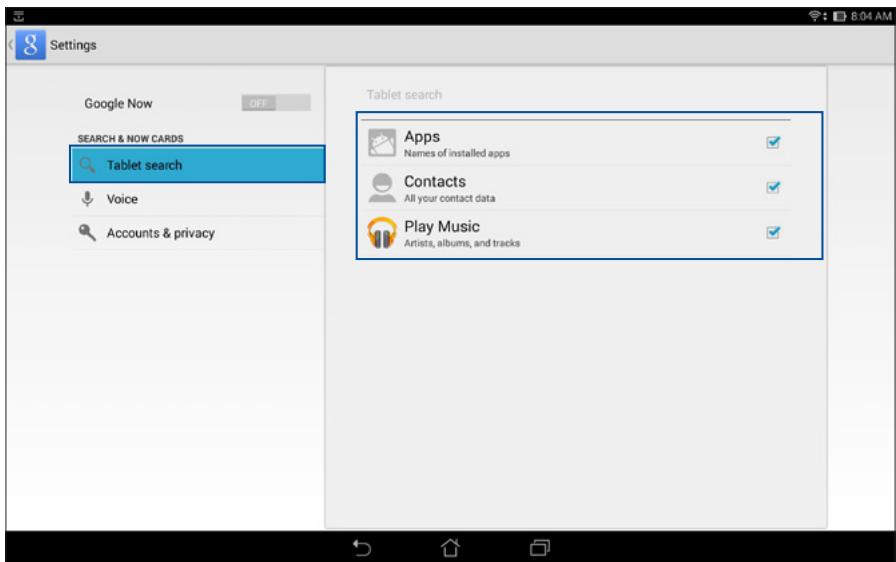This screenshot has width=896, height=562.
Task: Tap the battery status icon
Action: (839, 16)
